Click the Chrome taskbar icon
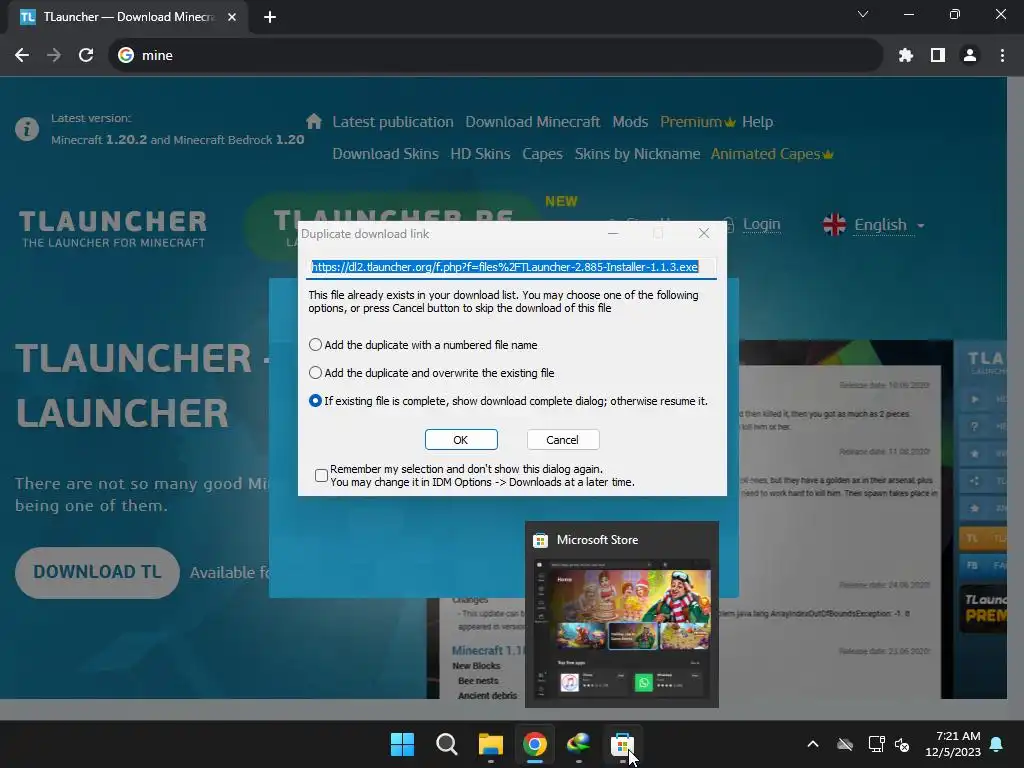Image resolution: width=1024 pixels, height=768 pixels. click(534, 744)
